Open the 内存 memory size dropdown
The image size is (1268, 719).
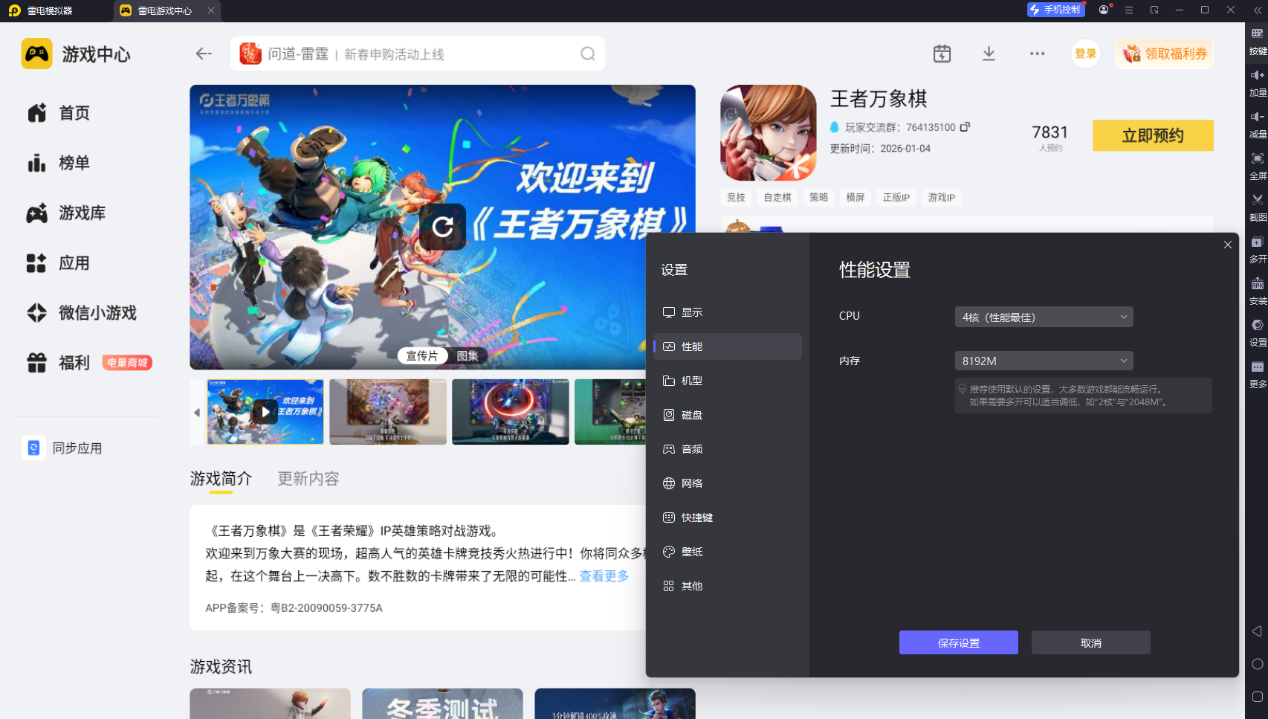[1043, 361]
